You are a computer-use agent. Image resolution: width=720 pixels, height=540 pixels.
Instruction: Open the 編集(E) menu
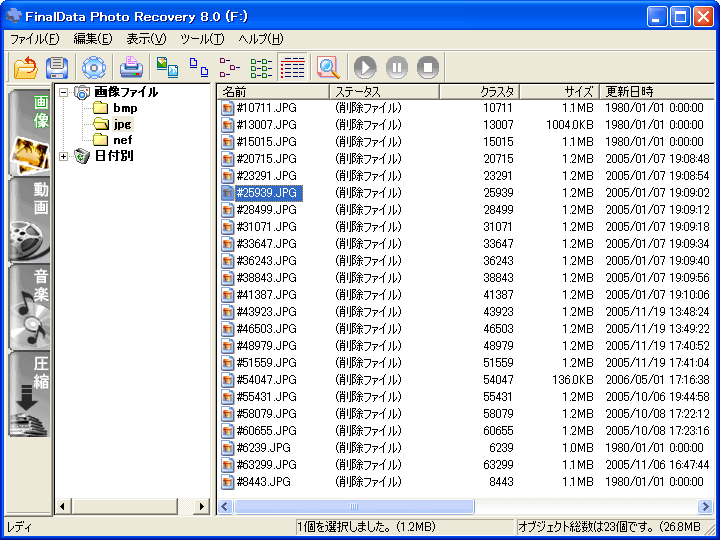coord(93,39)
